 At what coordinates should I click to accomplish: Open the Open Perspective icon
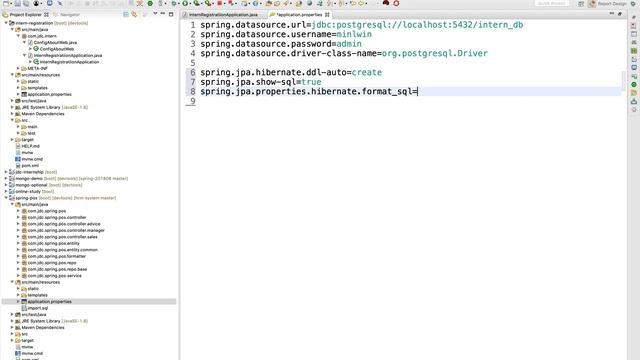point(581,4)
